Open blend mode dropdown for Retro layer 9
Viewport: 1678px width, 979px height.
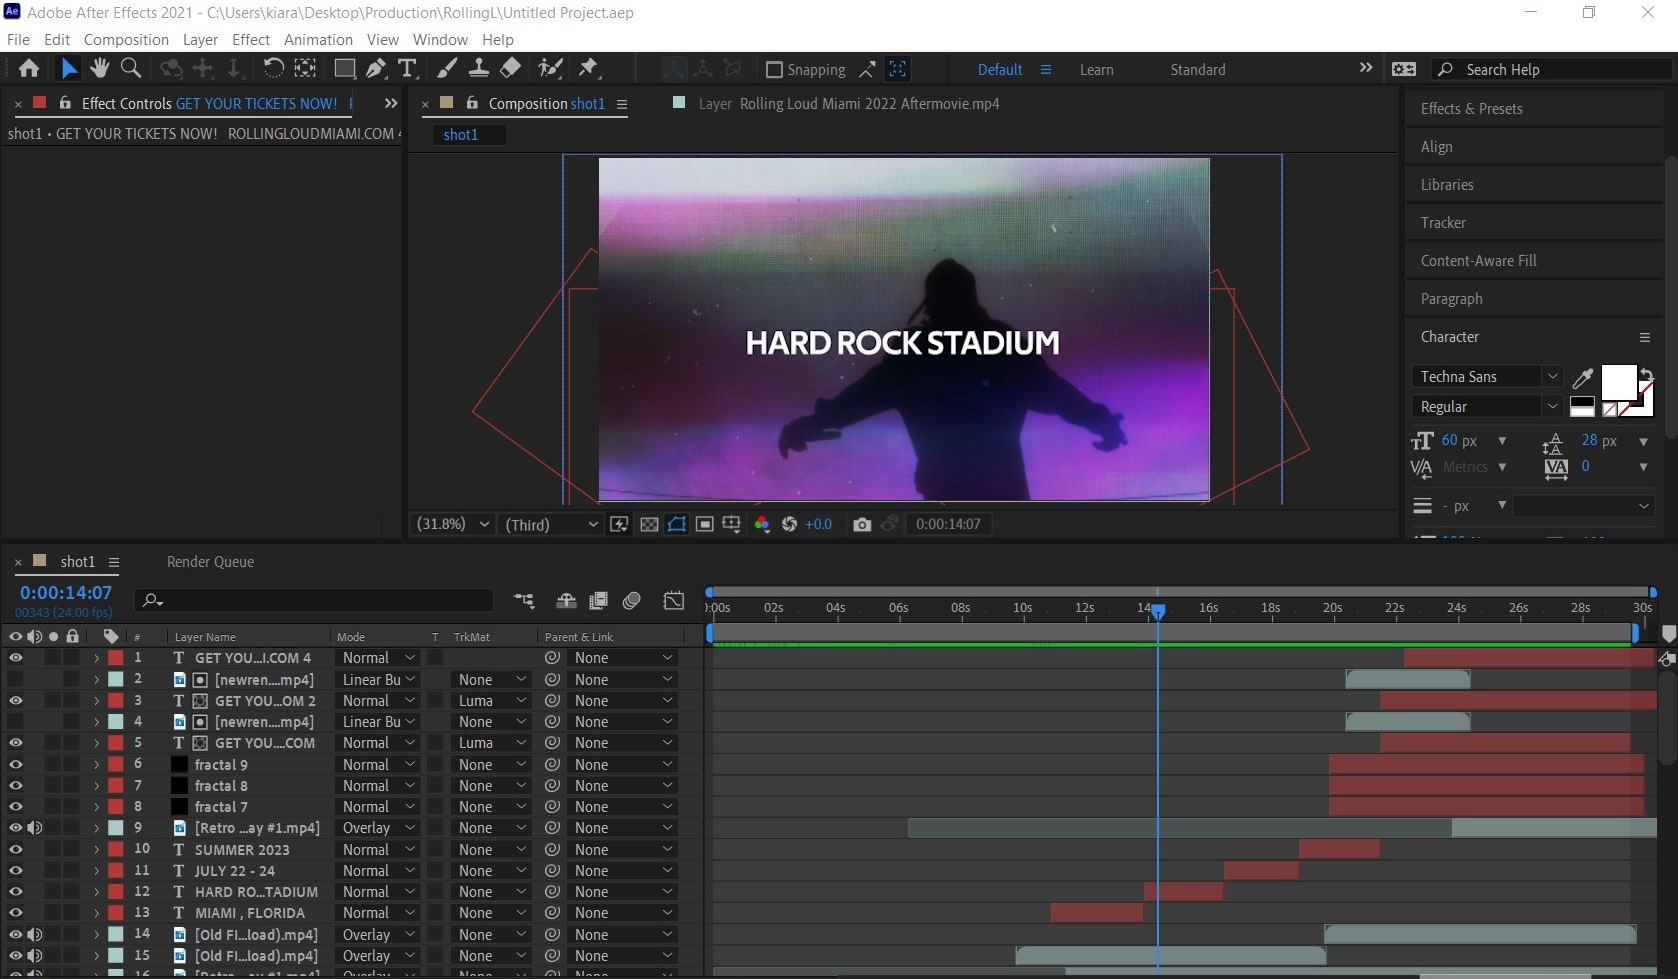click(378, 828)
